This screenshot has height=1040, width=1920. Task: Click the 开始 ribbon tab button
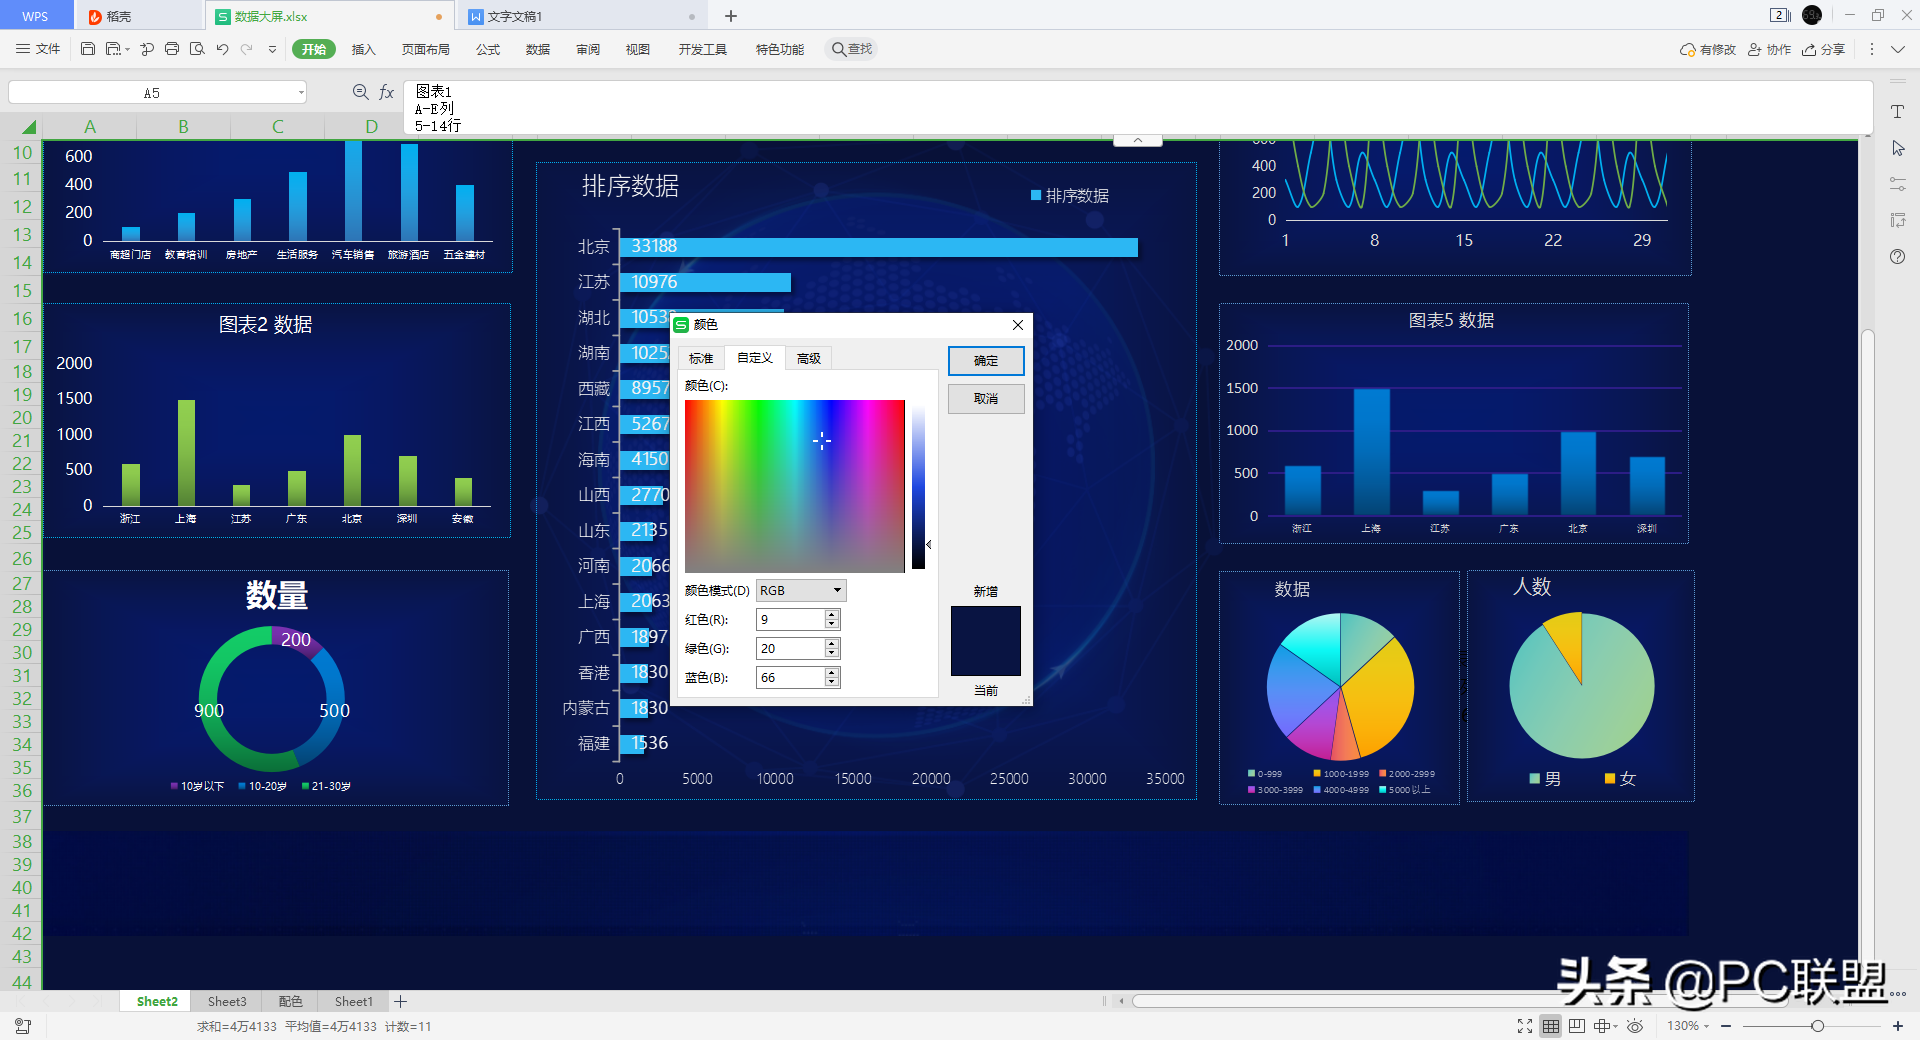[314, 49]
